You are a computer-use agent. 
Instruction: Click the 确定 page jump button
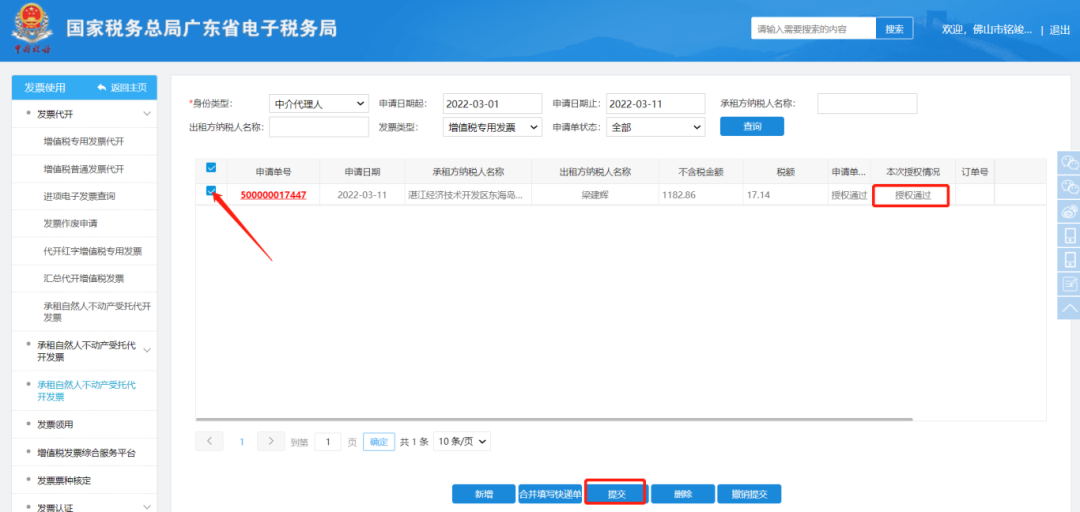click(x=380, y=442)
